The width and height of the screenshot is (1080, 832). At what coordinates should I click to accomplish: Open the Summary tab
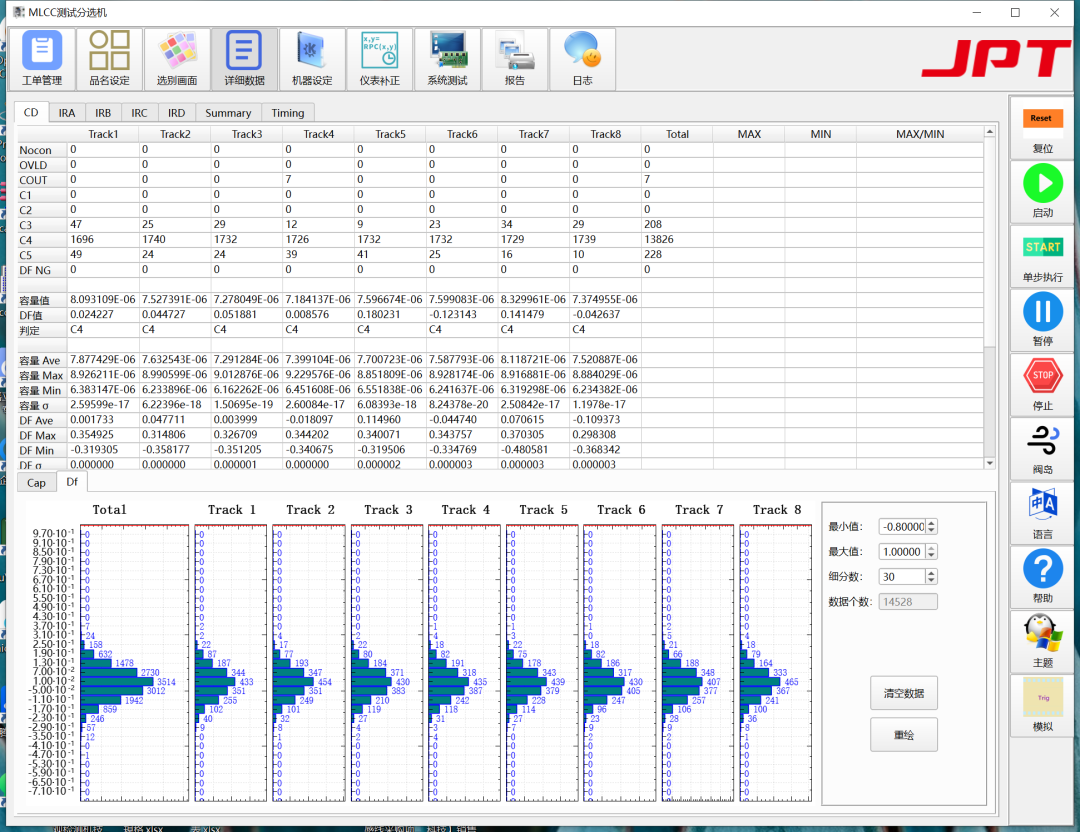click(228, 113)
